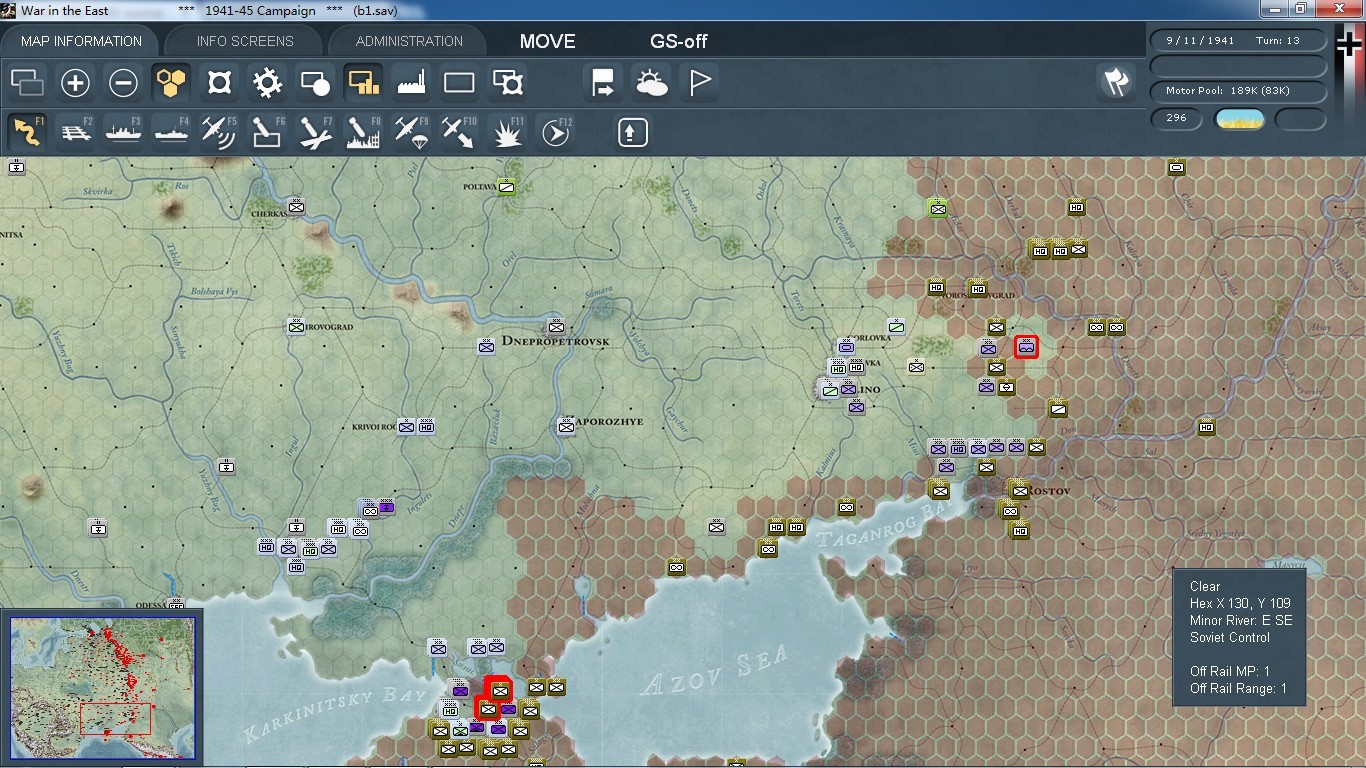
Task: Select F11 explosion mode icon
Action: coord(507,132)
